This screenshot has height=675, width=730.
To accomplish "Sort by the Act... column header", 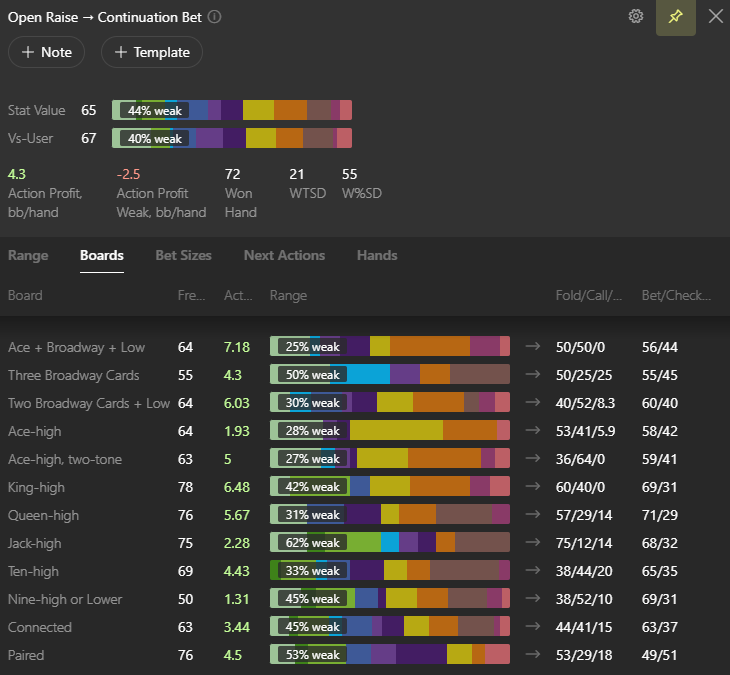I will 238,295.
